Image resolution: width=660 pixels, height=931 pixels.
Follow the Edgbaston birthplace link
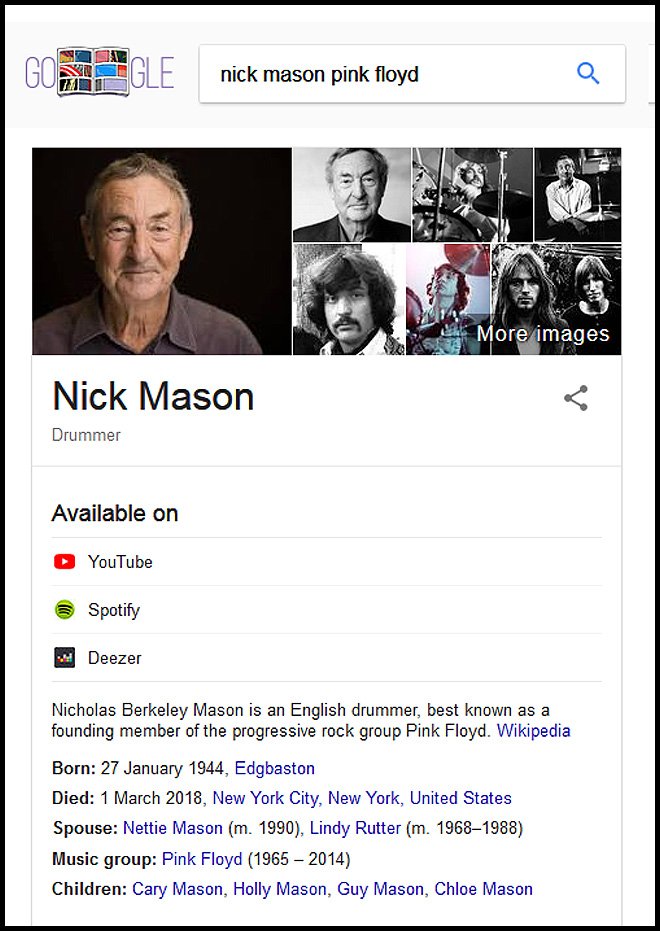pyautogui.click(x=275, y=768)
